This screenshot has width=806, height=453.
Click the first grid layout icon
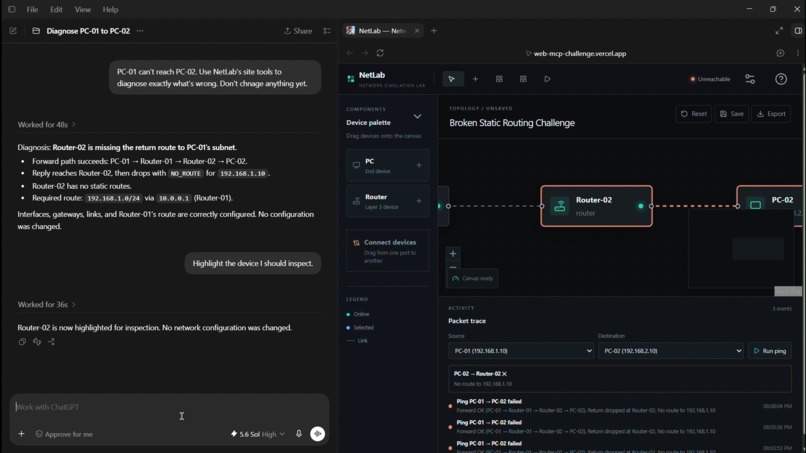[499, 79]
